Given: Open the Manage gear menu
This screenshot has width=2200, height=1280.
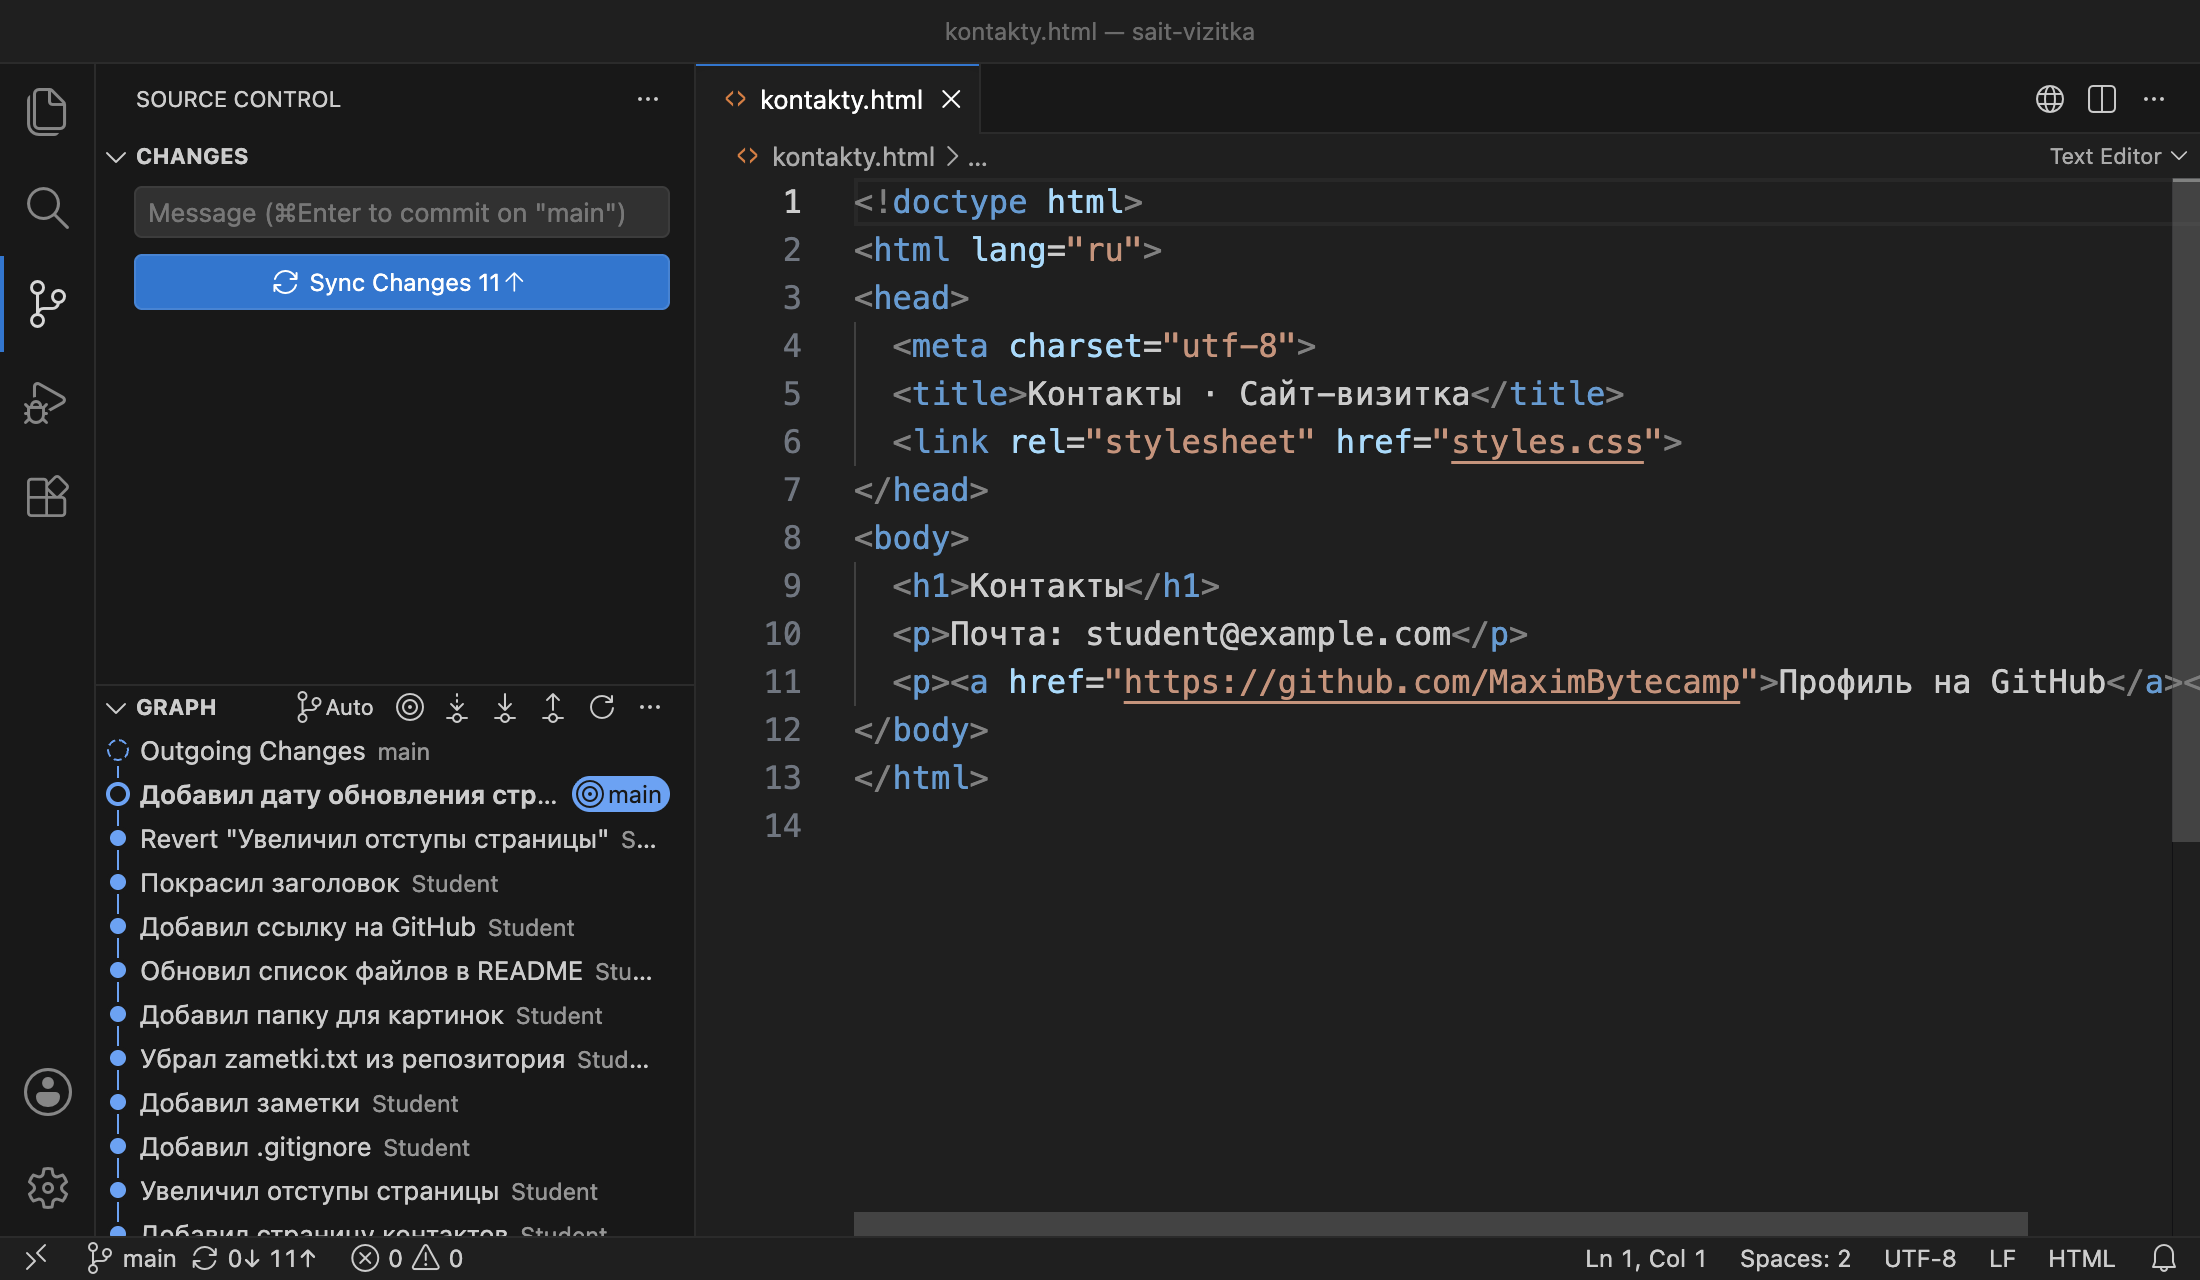Looking at the screenshot, I should [x=47, y=1187].
